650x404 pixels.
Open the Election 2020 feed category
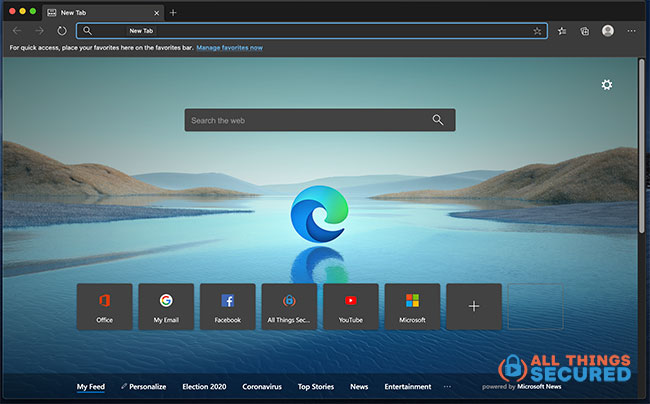coord(204,387)
